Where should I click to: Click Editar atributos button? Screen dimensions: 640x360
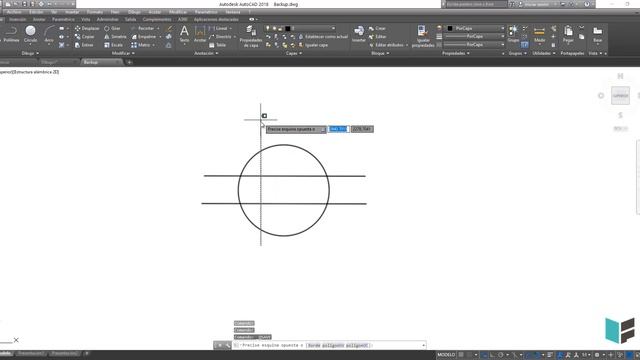[386, 45]
